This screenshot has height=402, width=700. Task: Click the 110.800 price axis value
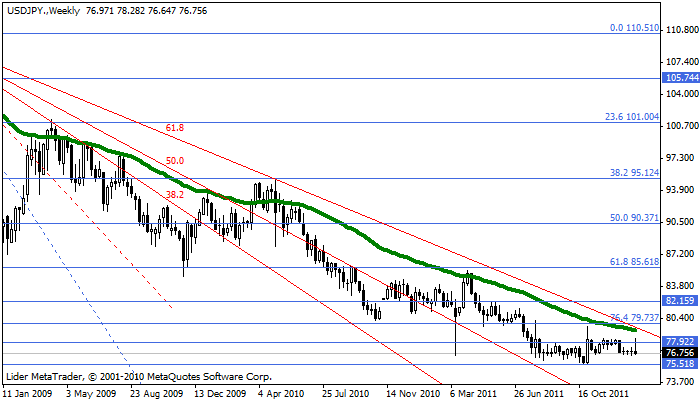[682, 30]
